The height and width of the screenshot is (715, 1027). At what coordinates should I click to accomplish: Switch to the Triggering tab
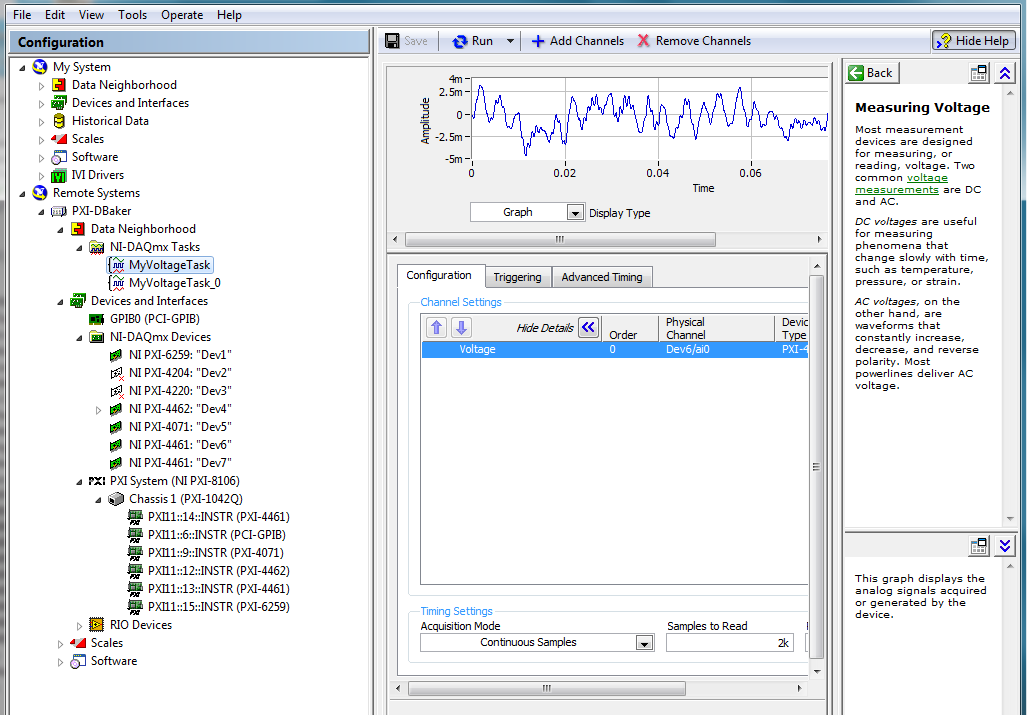[517, 277]
